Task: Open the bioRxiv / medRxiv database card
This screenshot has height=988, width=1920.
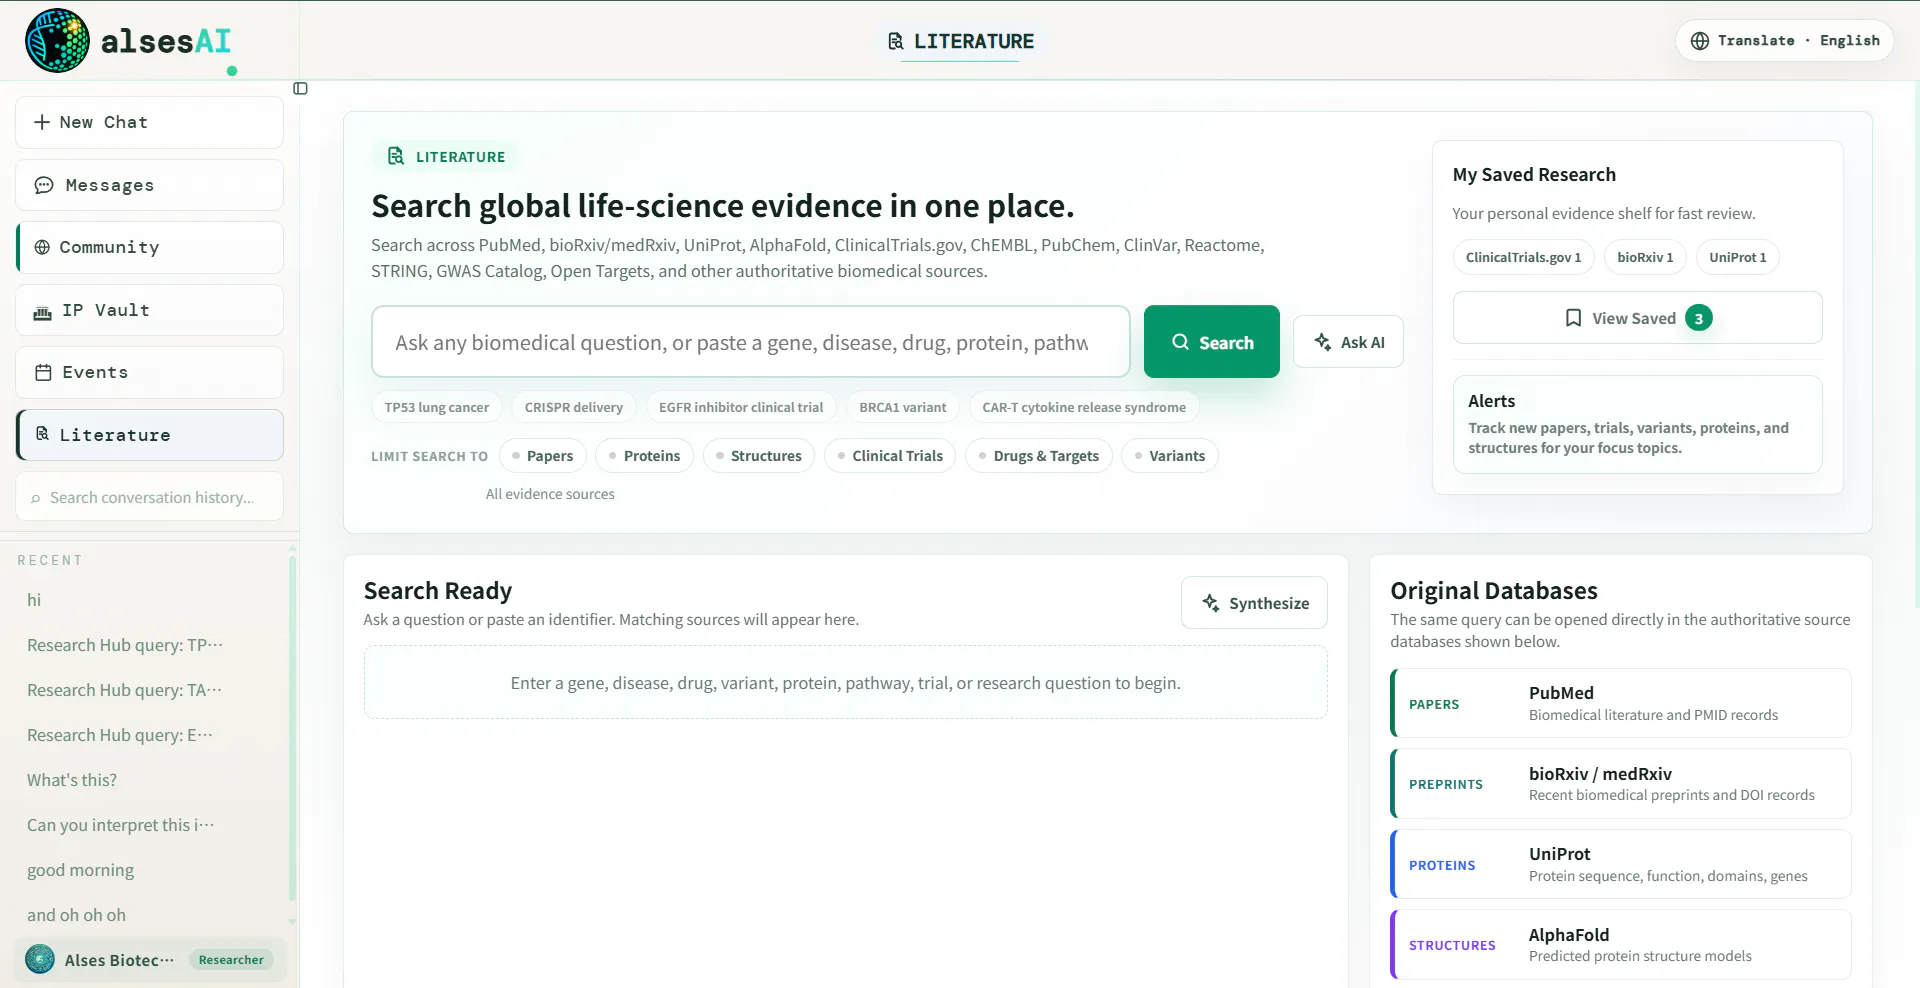Action: tap(1621, 784)
